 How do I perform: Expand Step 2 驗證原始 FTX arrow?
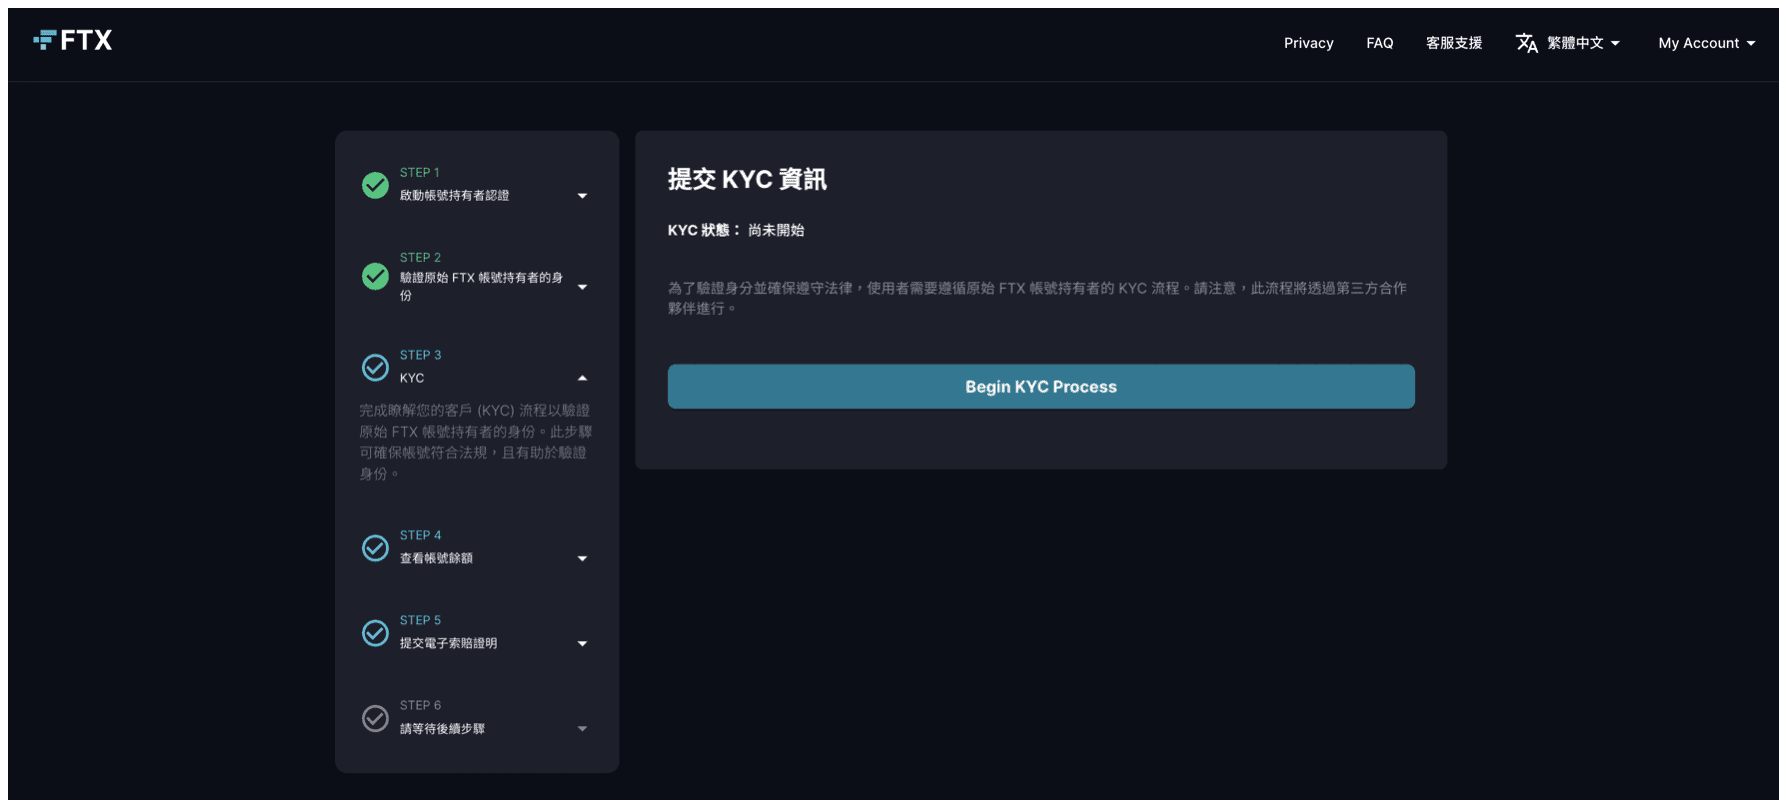click(582, 287)
